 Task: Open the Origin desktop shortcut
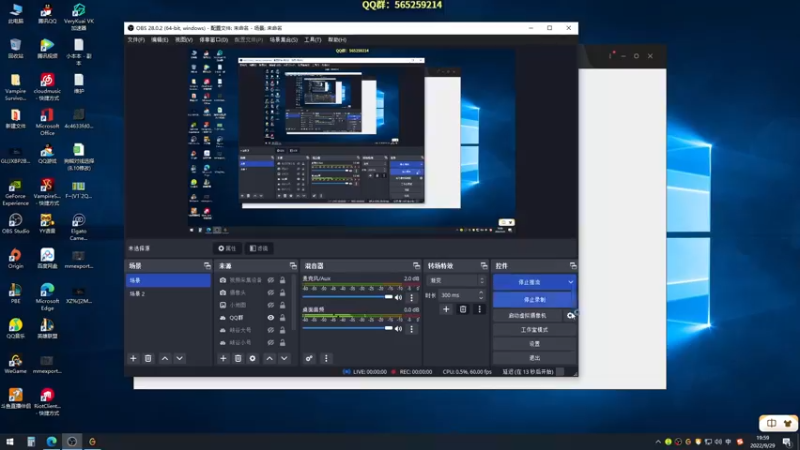[x=15, y=258]
